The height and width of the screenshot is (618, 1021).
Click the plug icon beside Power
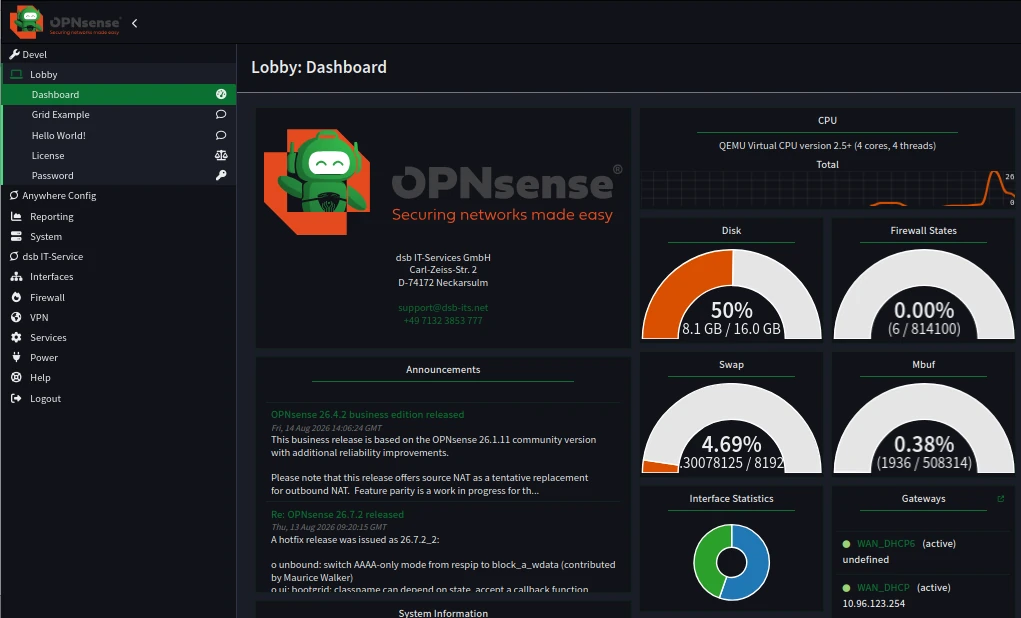tap(16, 357)
